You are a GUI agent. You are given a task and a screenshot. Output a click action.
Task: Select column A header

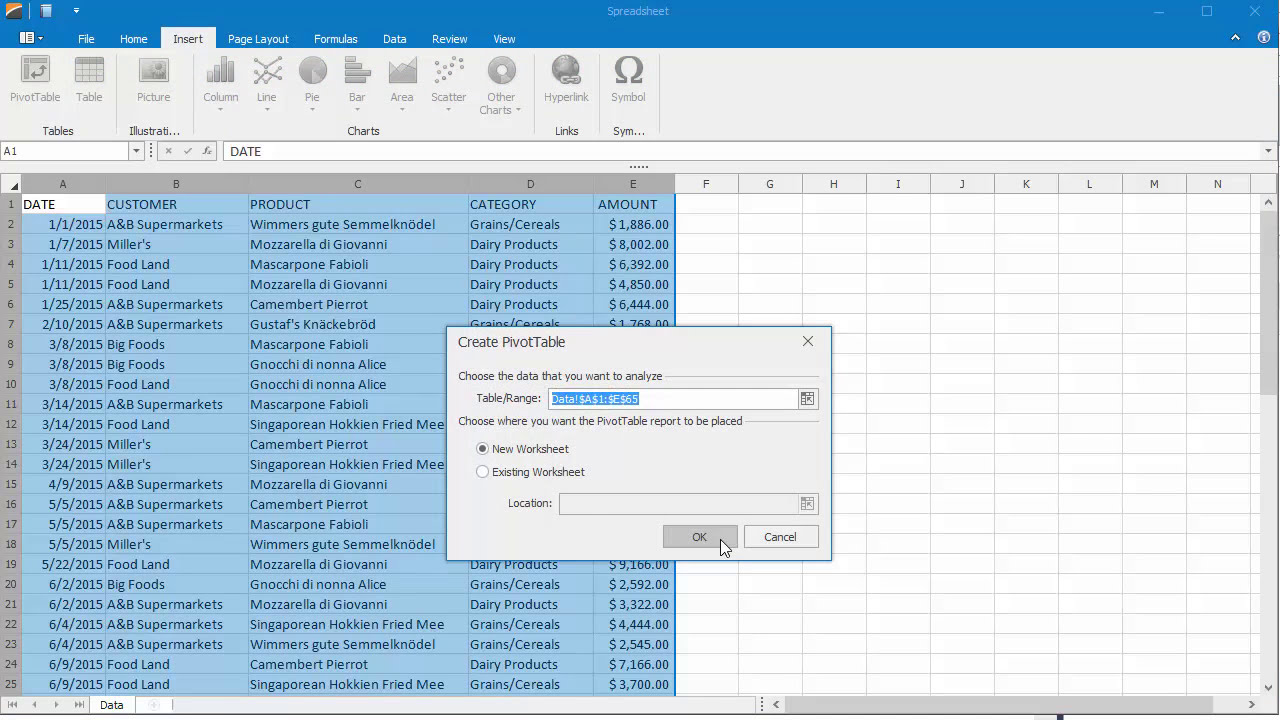pos(63,184)
